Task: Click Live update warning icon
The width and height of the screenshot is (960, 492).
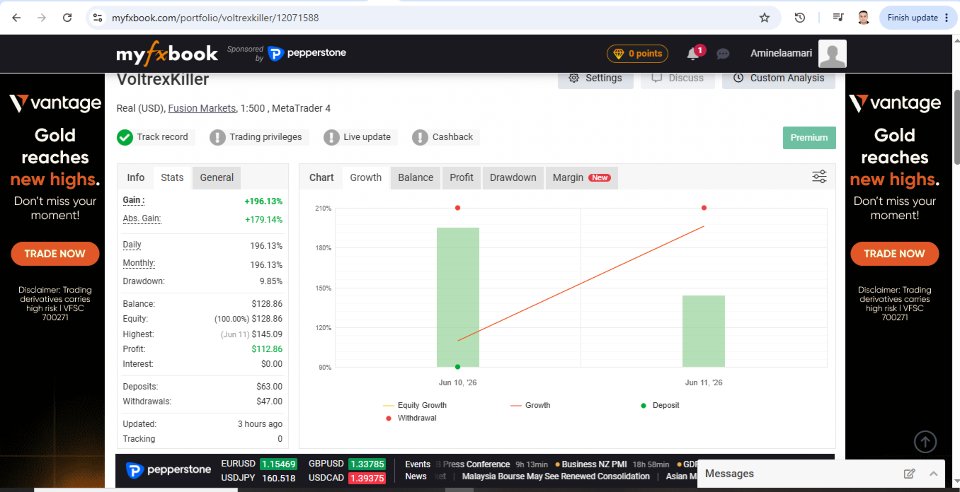Action: [x=331, y=137]
